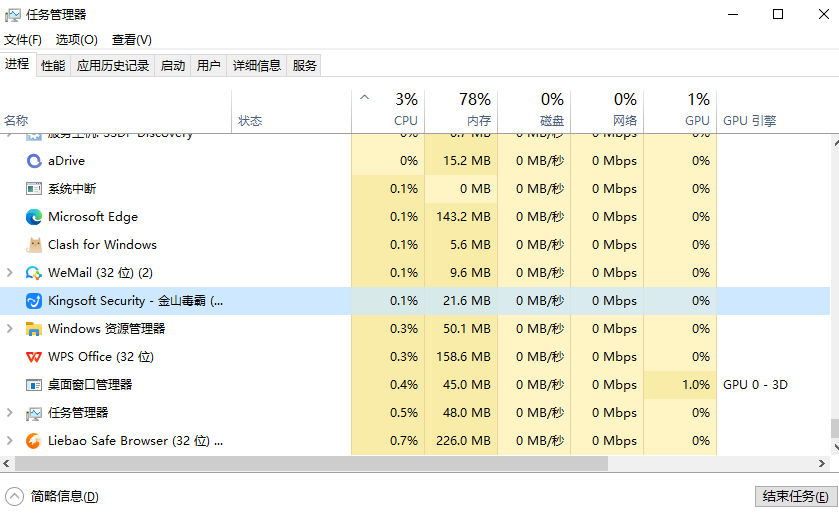Select the WeMail process icon
The height and width of the screenshot is (515, 839).
(34, 272)
